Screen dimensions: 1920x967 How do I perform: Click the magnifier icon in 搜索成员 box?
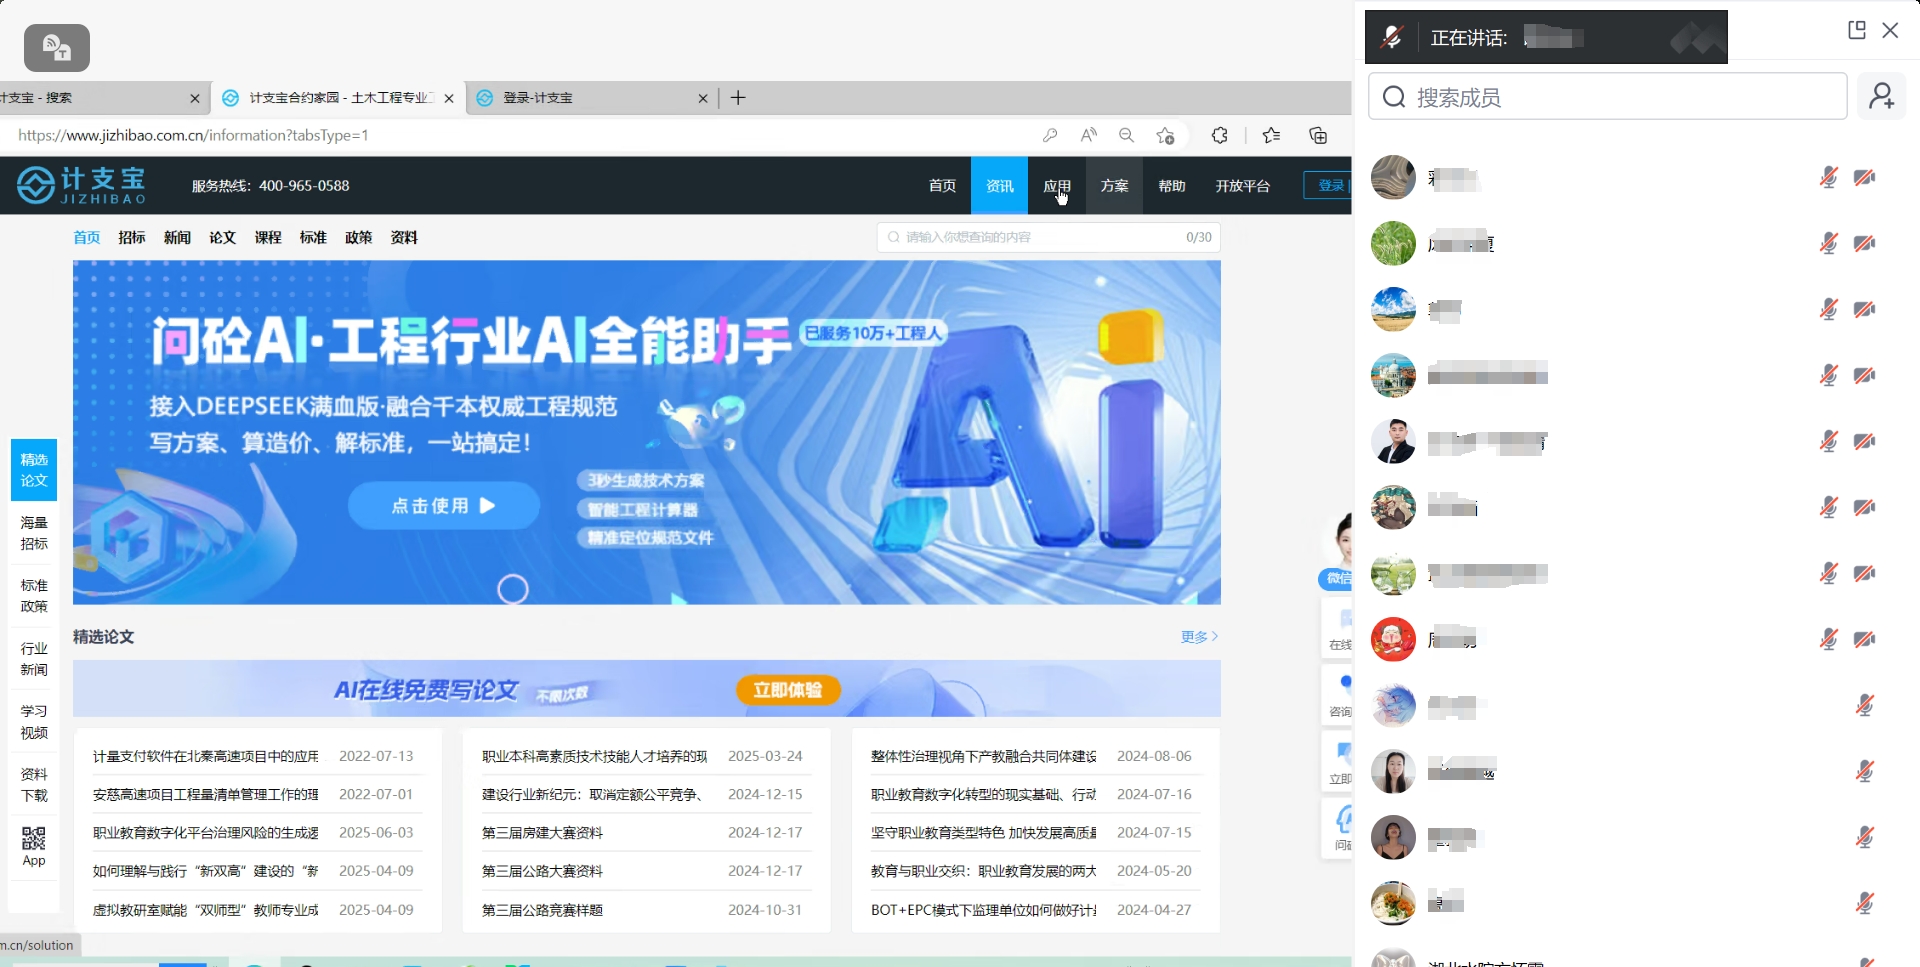[x=1394, y=97]
